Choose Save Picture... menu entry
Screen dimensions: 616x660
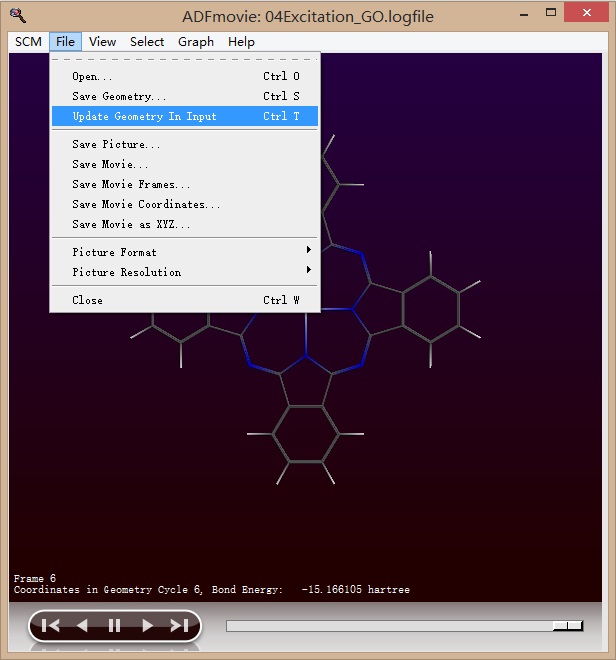coord(184,144)
